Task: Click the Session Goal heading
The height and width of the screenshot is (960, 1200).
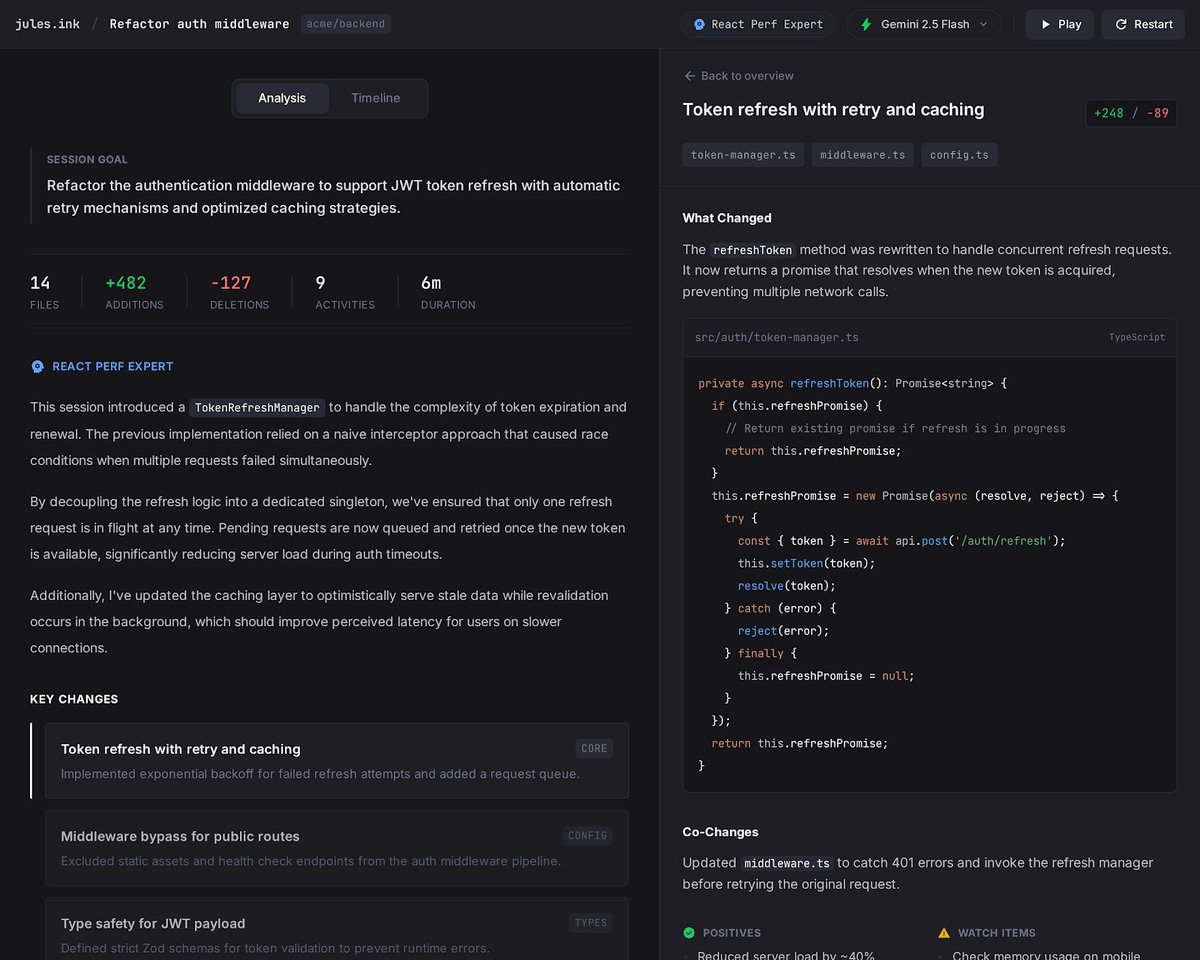Action: click(87, 159)
